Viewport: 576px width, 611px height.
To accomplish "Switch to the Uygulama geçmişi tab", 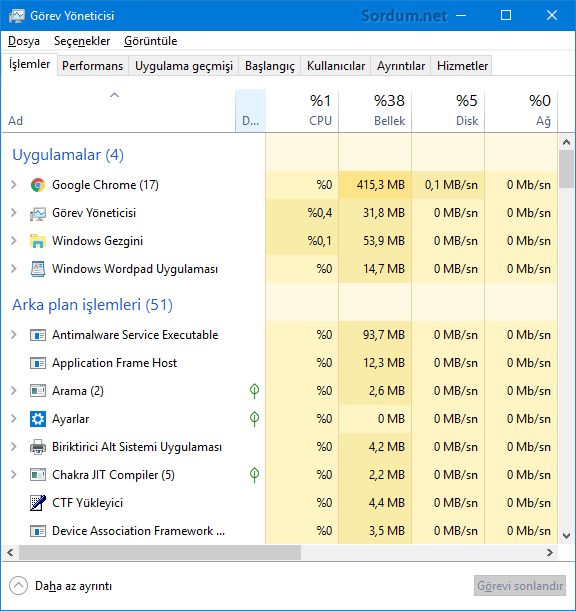I will (184, 66).
